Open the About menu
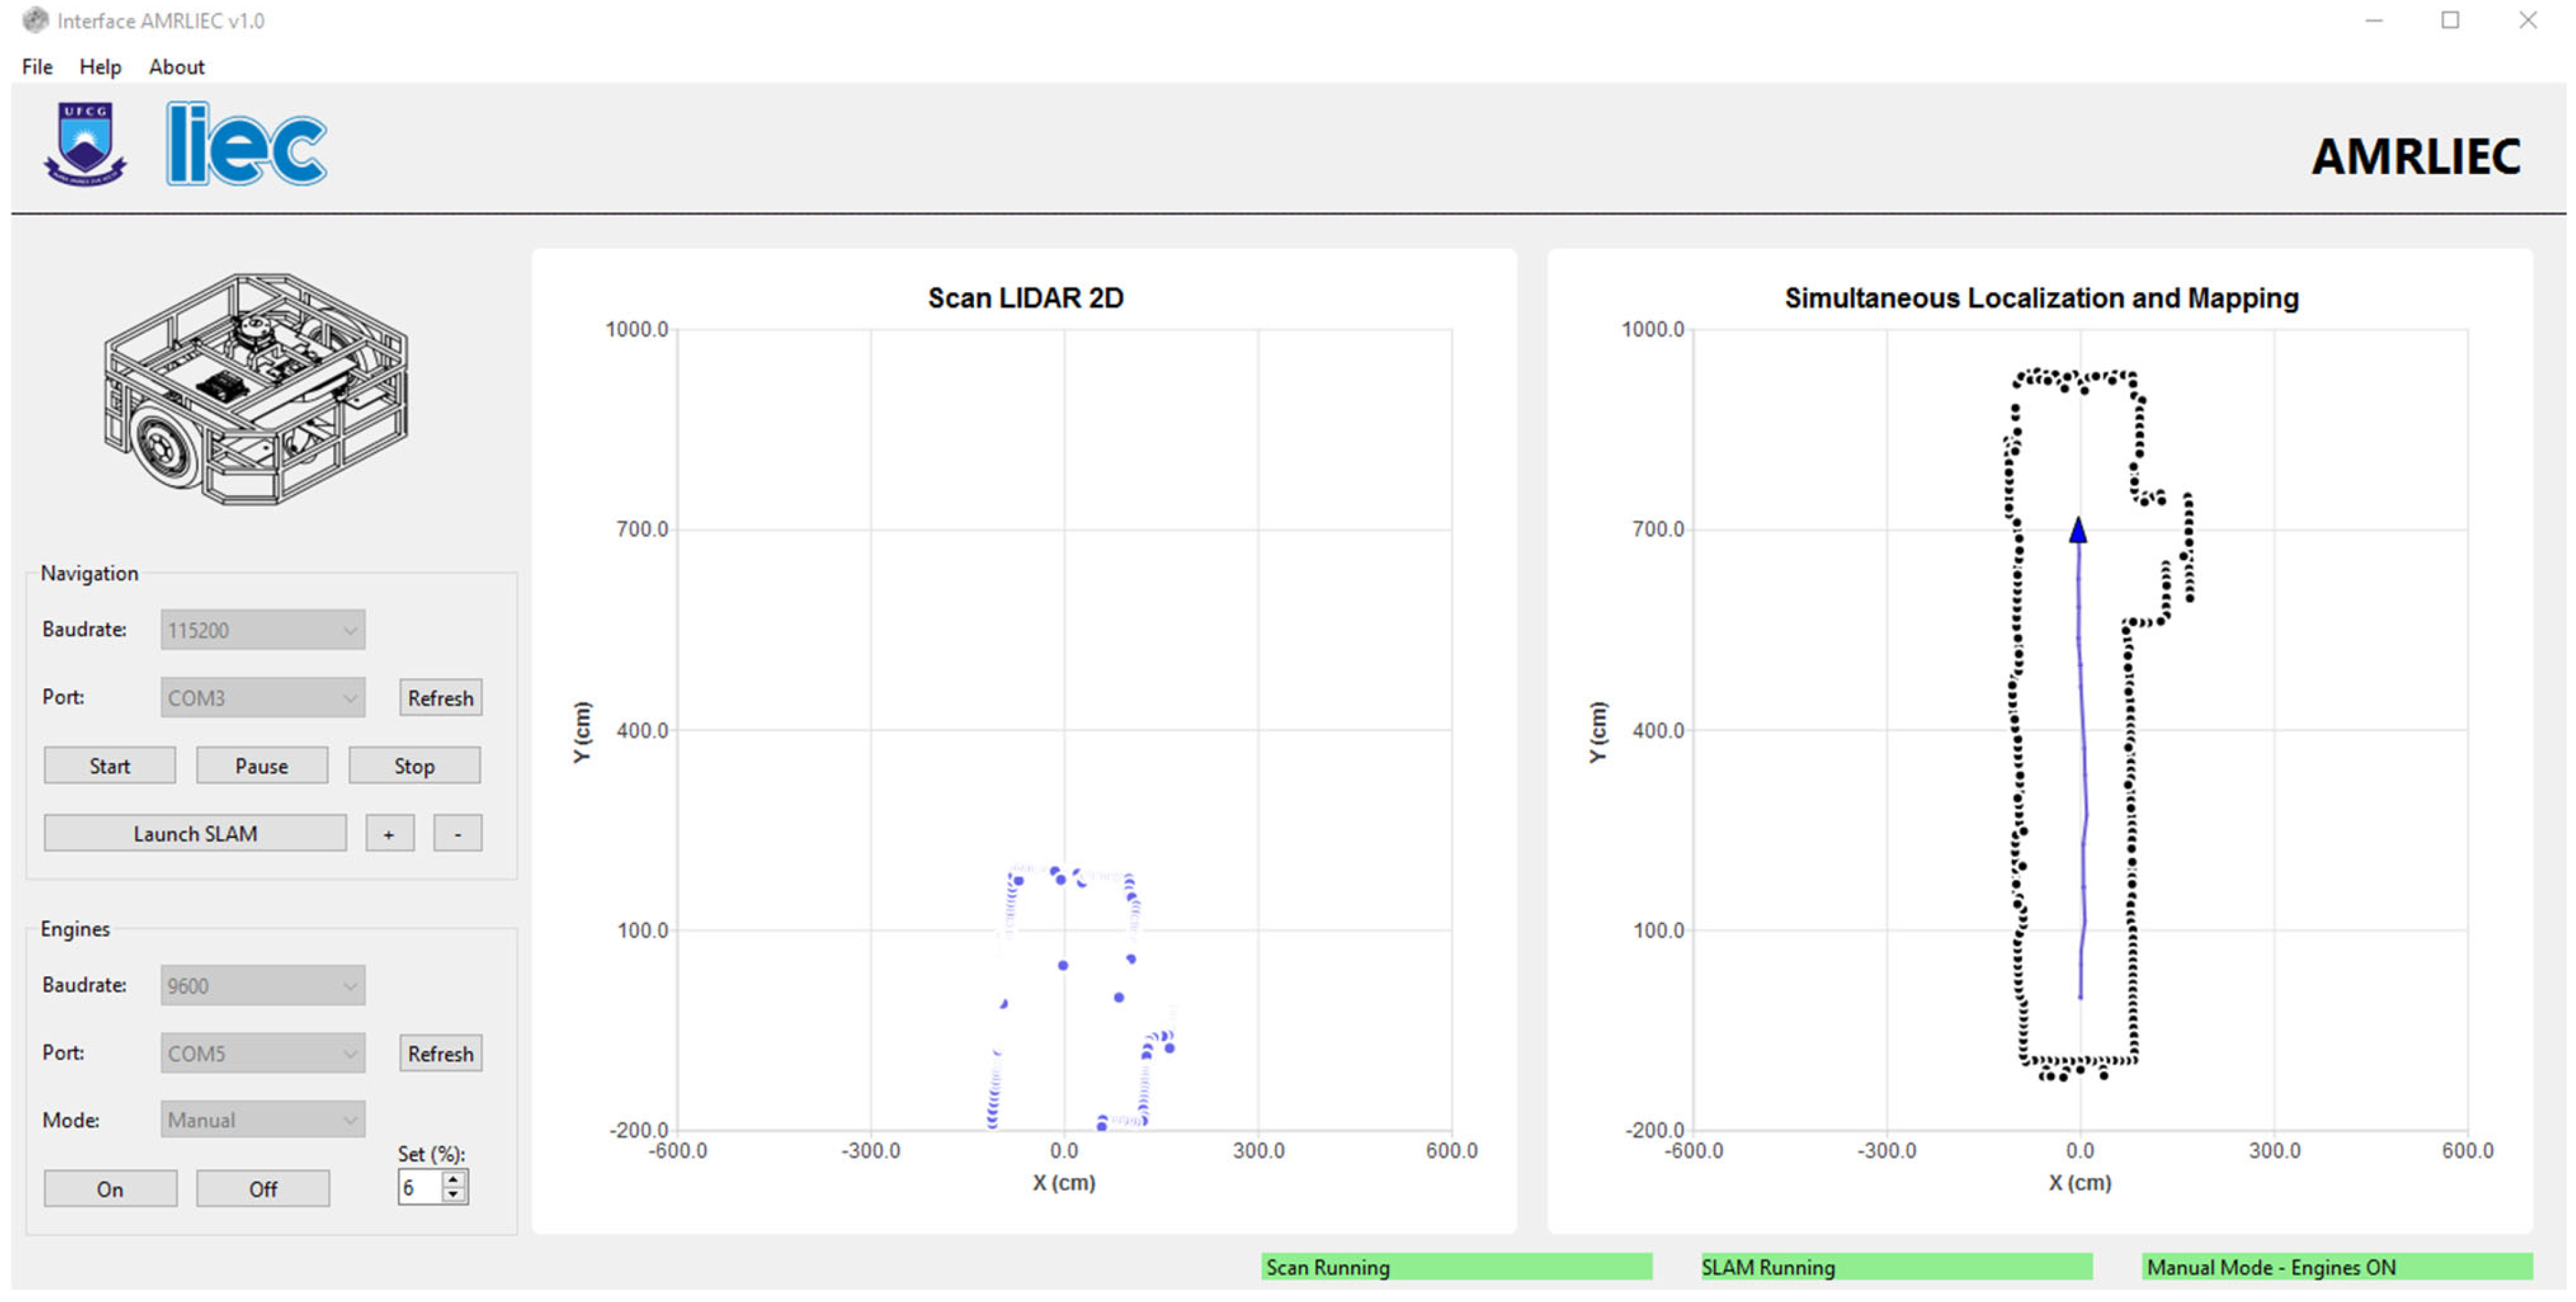 click(x=176, y=67)
